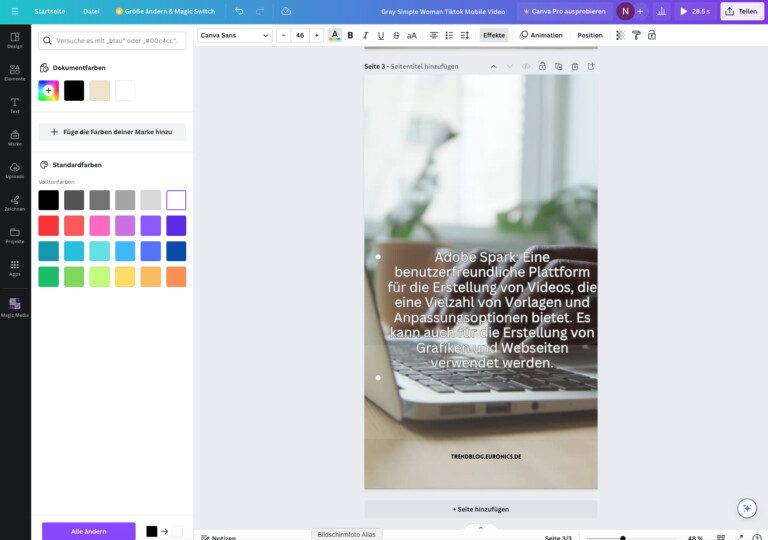Select the beige document color swatch

click(99, 91)
